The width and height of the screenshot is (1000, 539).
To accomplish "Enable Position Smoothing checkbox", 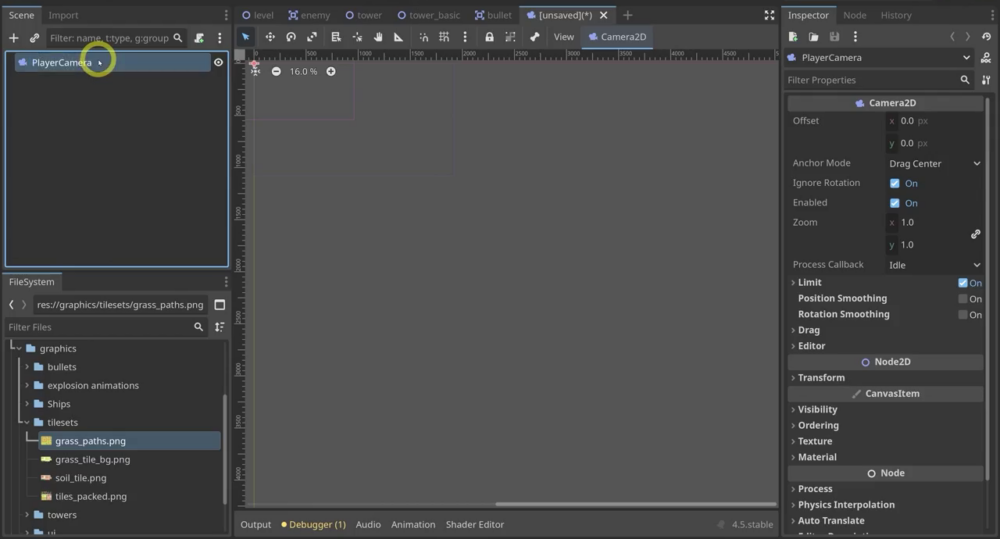I will [x=963, y=299].
